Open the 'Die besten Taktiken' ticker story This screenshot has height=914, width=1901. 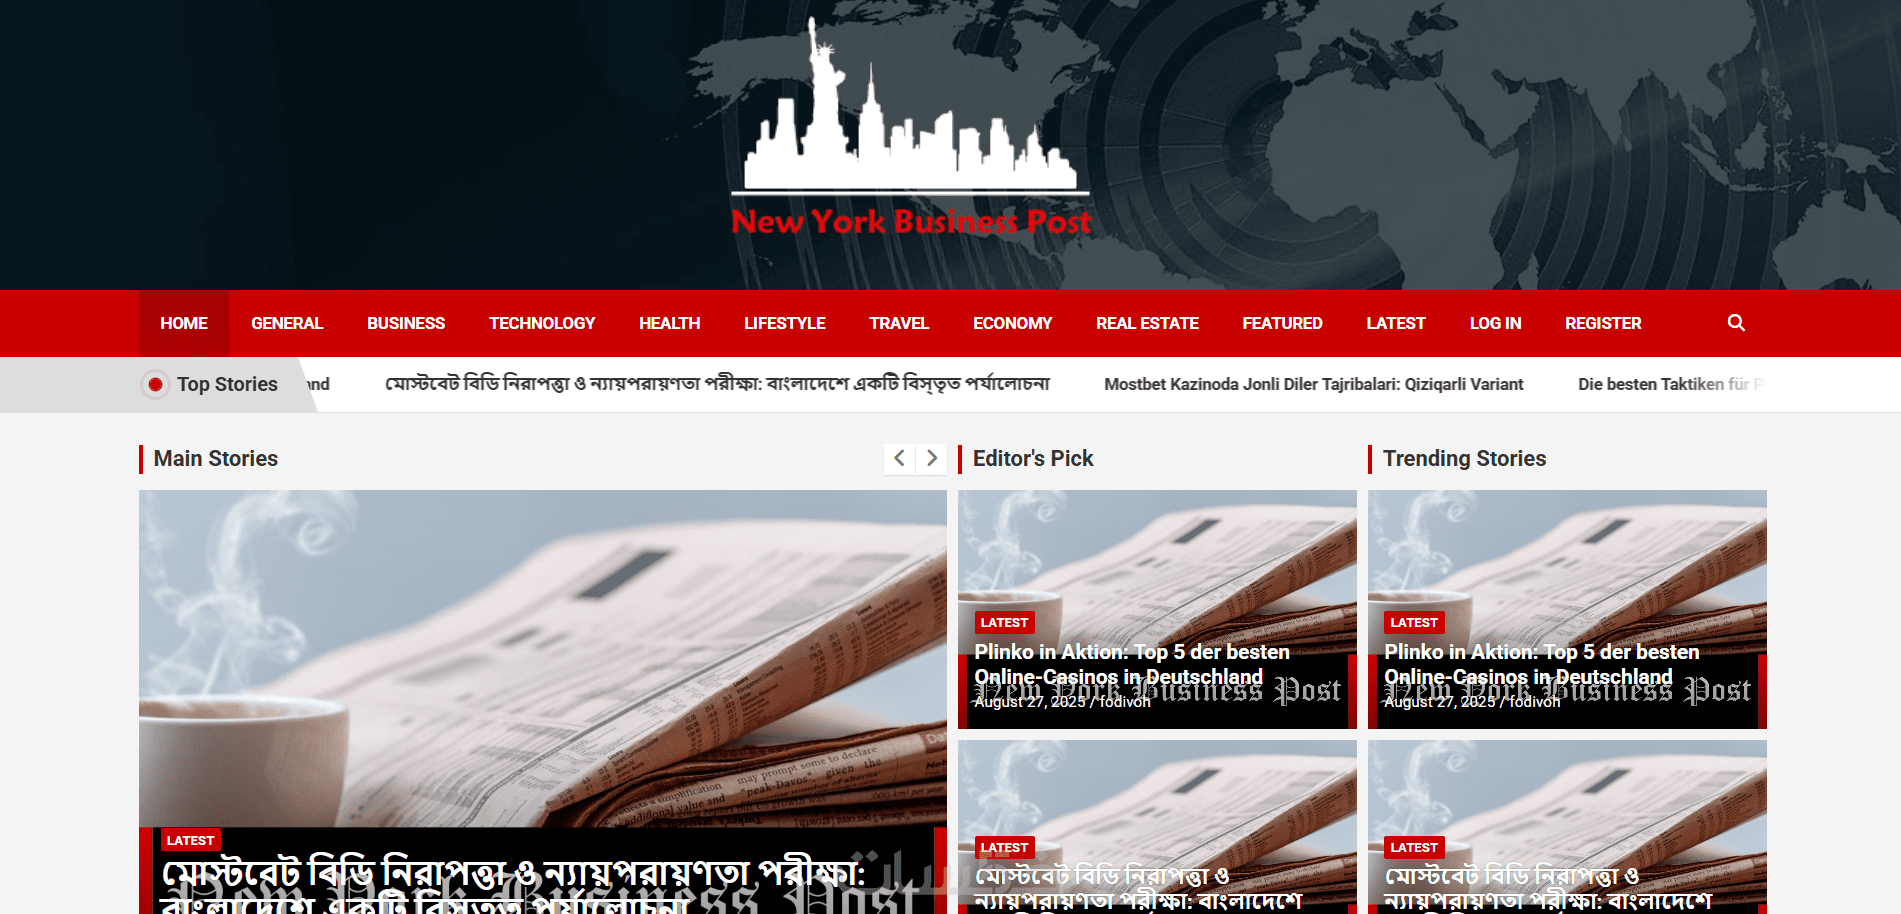[x=1670, y=384]
